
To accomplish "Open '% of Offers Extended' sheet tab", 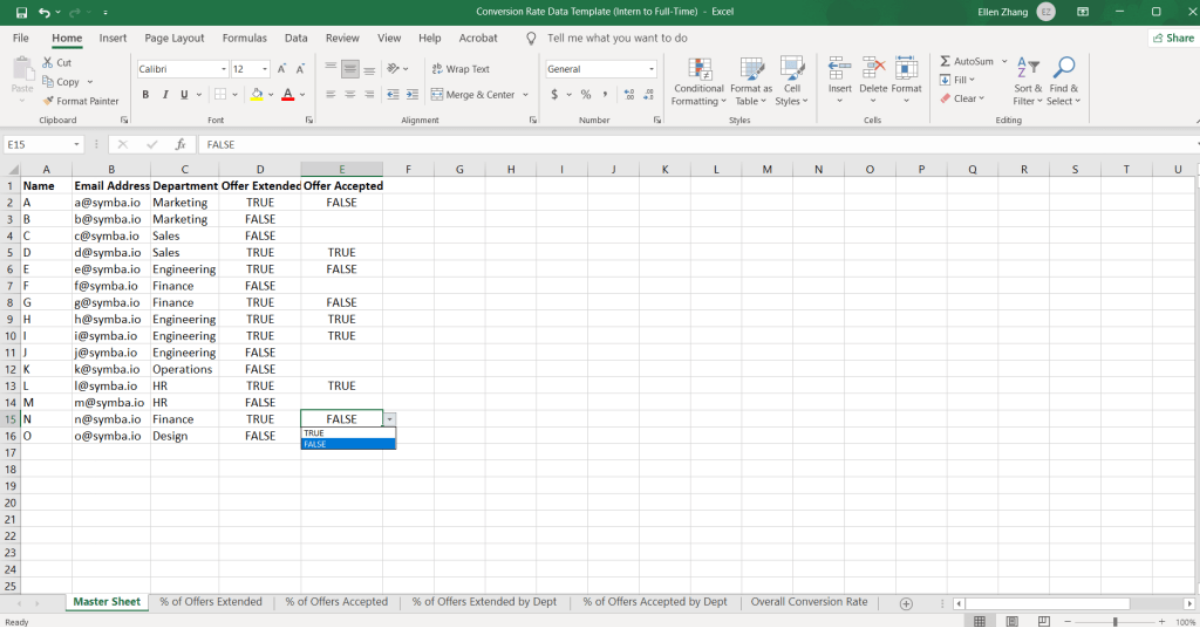I will [211, 602].
